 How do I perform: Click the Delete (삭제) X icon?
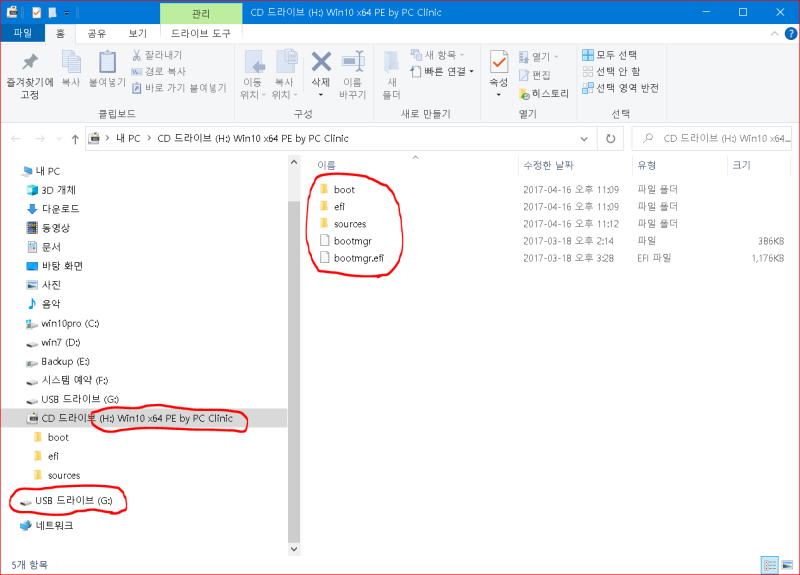[x=321, y=62]
